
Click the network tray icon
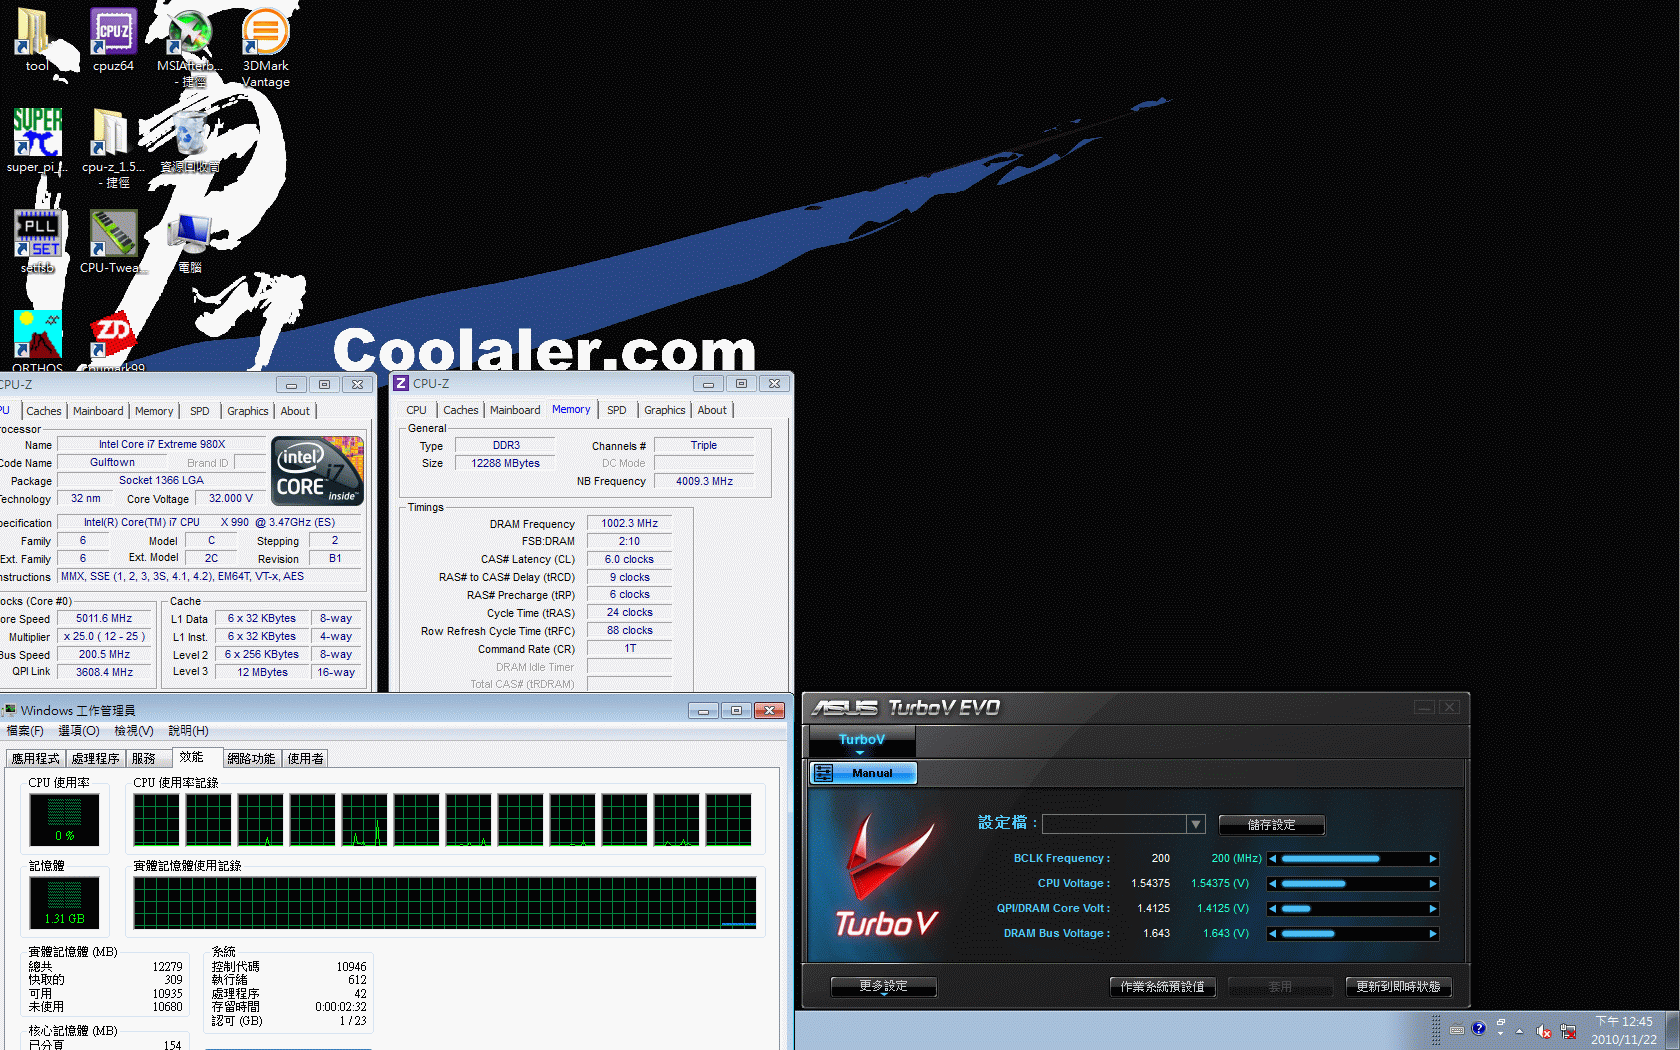click(x=1568, y=1031)
